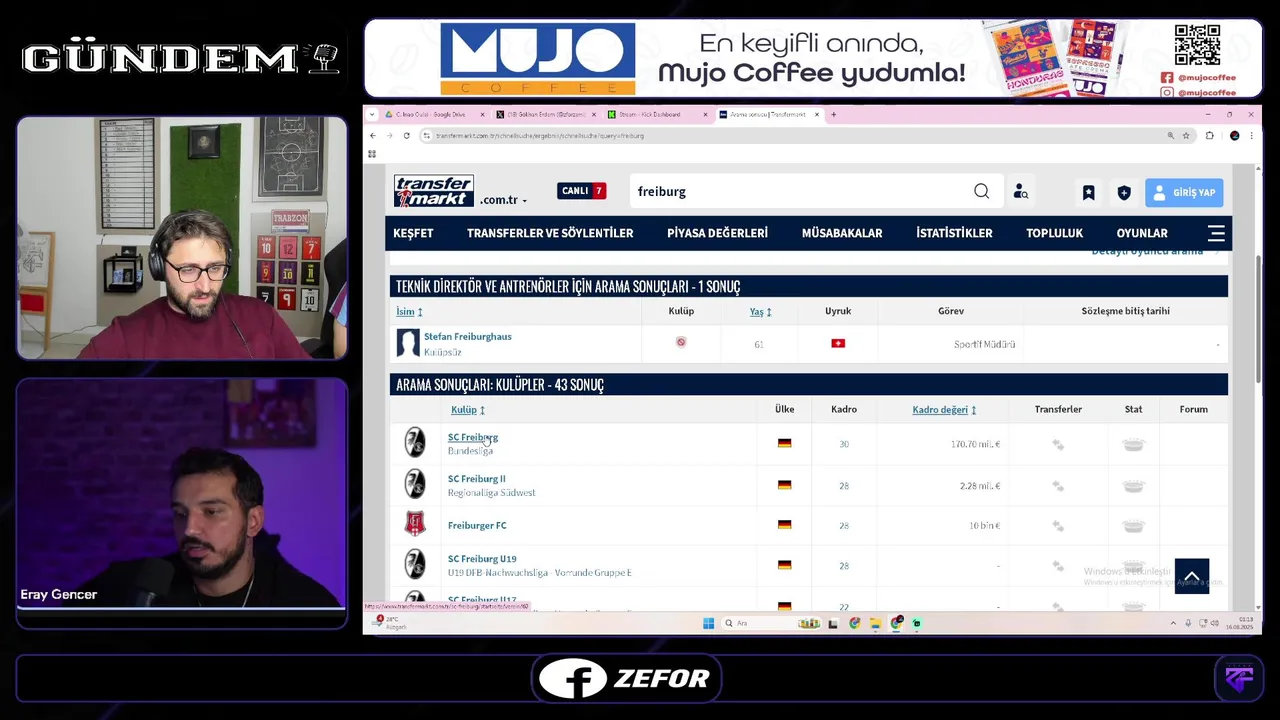The image size is (1280, 720).
Task: Open the Freiburger FC club link
Action: pyautogui.click(x=477, y=525)
